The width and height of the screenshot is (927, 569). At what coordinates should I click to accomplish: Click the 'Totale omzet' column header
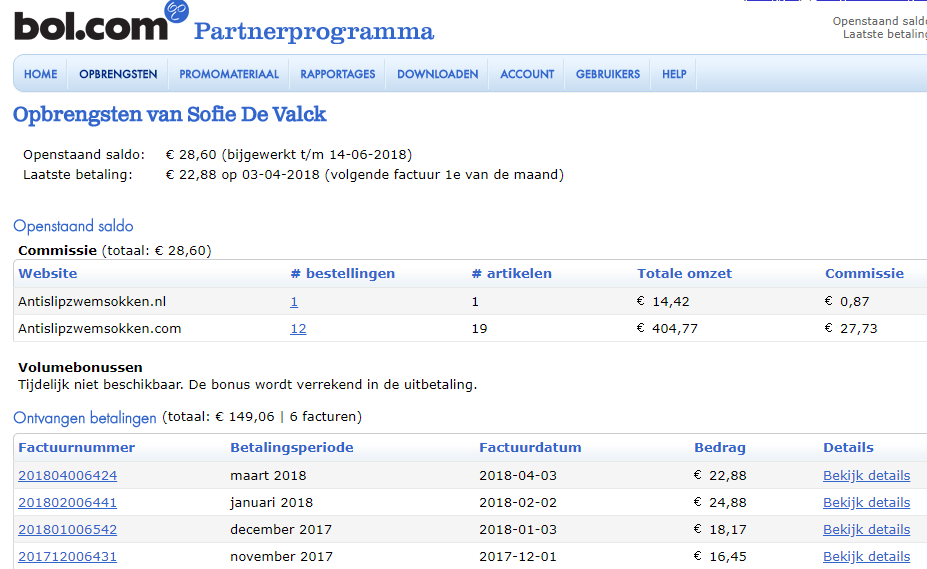click(684, 274)
